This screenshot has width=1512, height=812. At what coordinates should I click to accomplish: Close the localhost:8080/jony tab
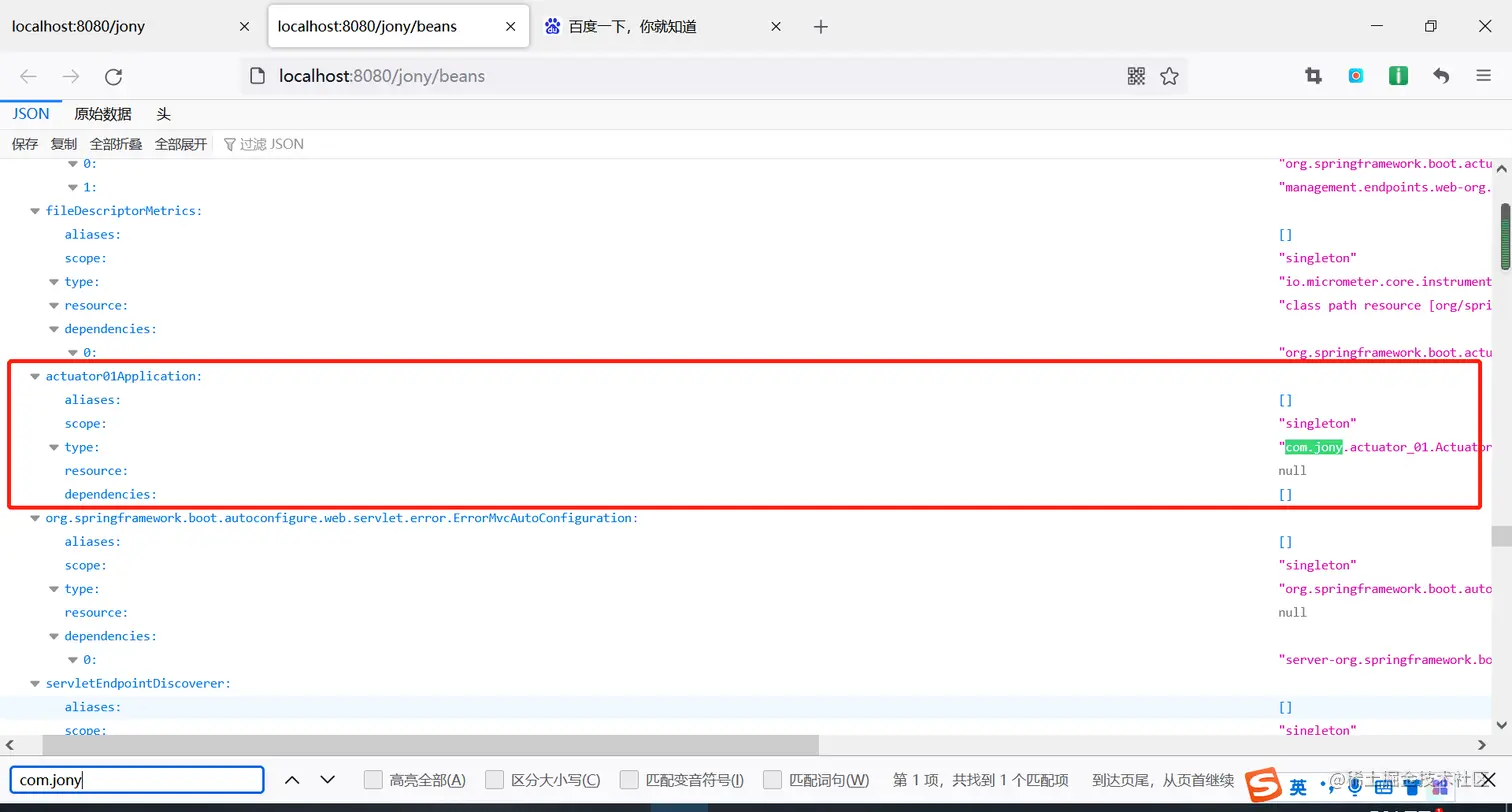tap(245, 27)
